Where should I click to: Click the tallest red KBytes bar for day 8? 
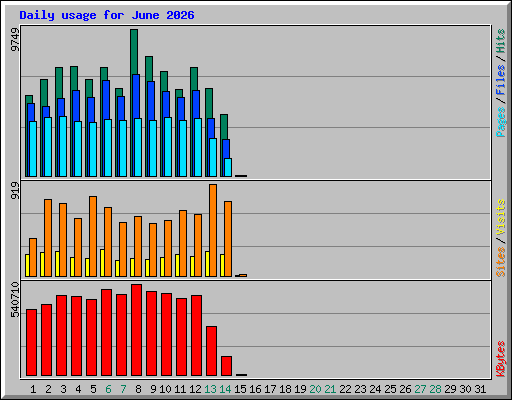pyautogui.click(x=136, y=330)
